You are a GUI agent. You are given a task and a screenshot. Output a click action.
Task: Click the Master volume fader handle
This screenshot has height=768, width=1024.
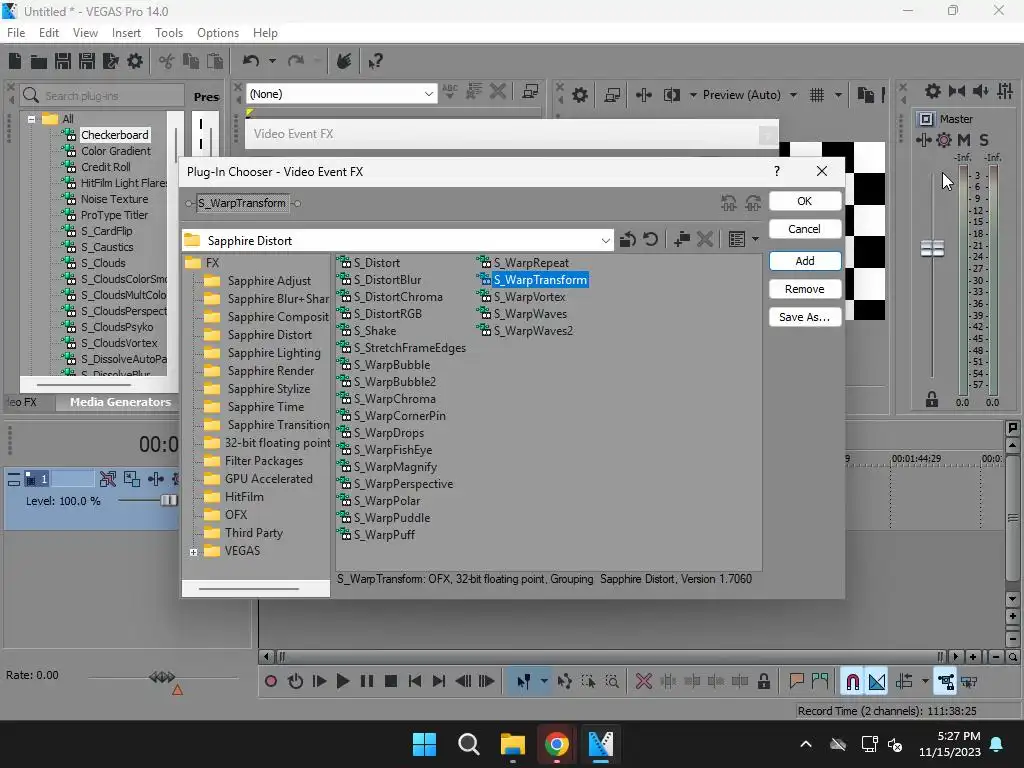coord(932,249)
